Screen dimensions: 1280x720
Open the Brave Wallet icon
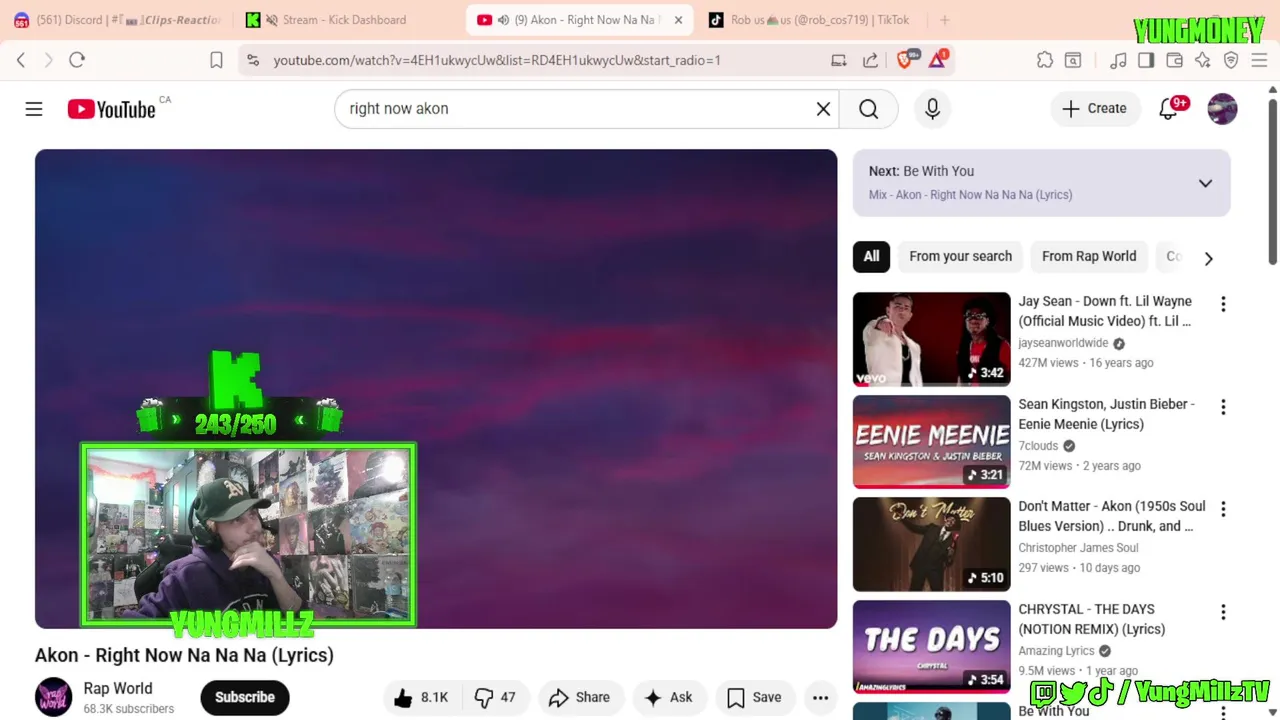pos(1174,60)
